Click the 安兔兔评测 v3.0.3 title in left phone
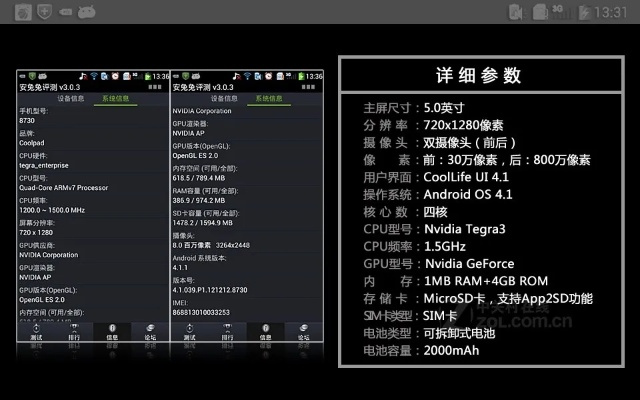The height and width of the screenshot is (400, 640). 49,87
